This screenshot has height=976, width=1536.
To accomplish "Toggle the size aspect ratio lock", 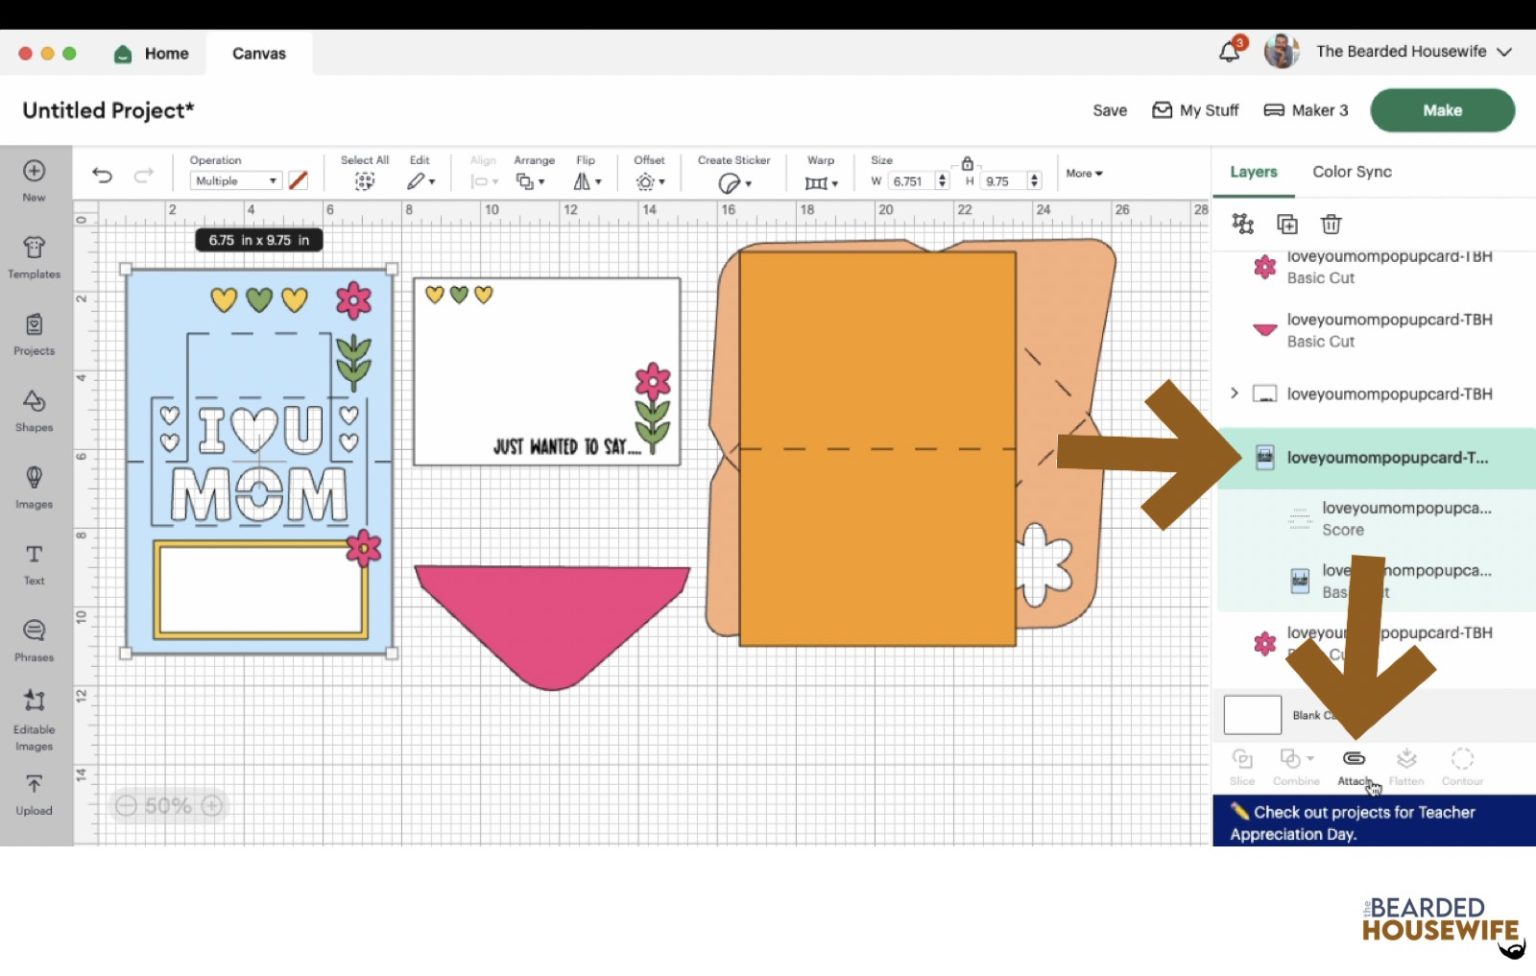I will coord(967,163).
